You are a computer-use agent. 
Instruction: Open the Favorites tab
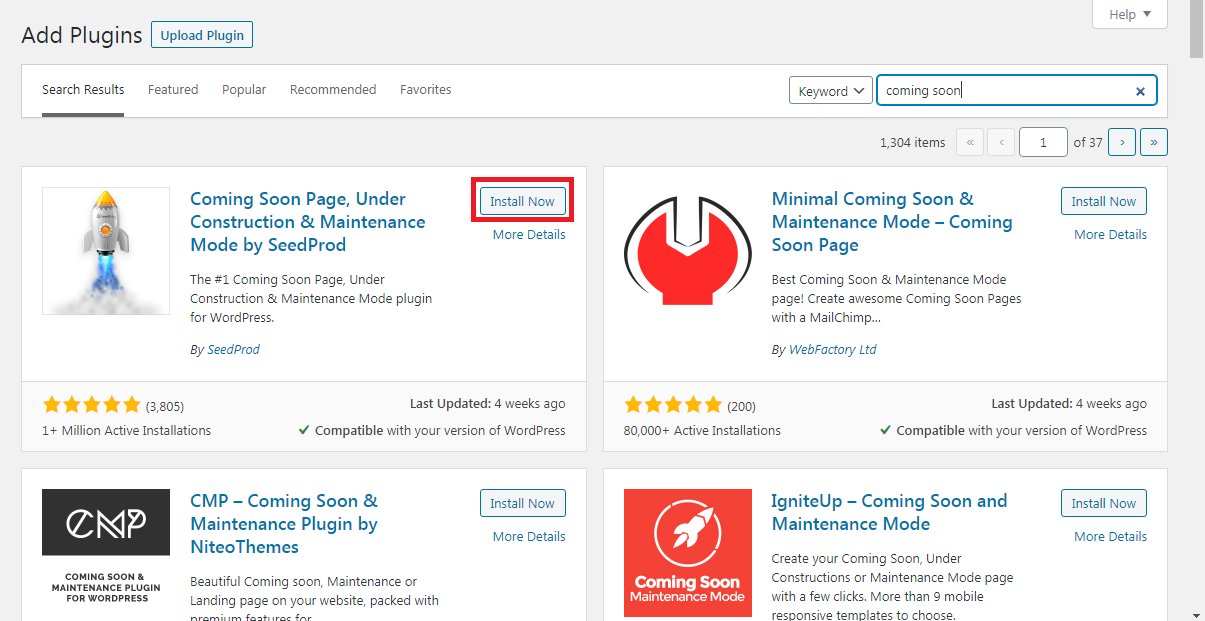point(426,90)
